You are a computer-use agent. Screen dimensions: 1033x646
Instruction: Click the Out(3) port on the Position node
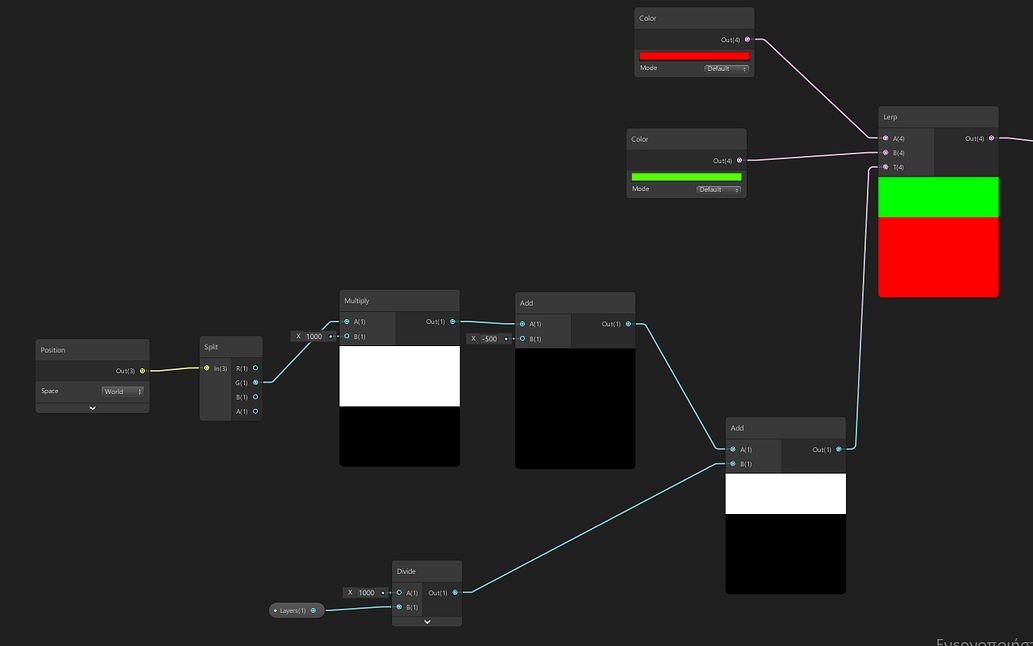[142, 370]
